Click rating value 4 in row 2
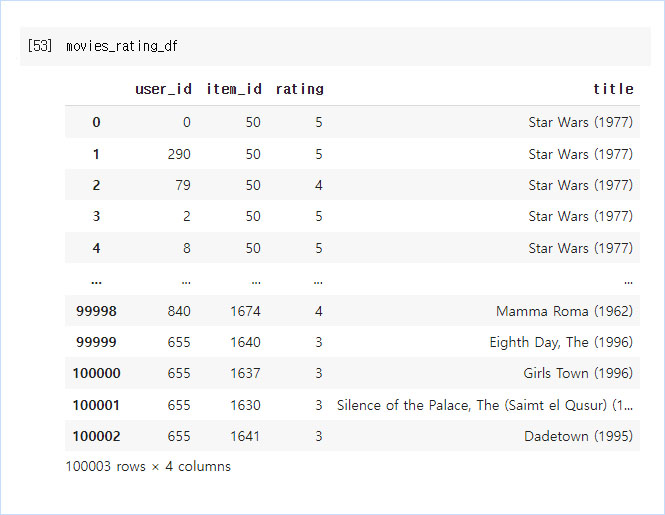This screenshot has height=515, width=665. click(319, 185)
